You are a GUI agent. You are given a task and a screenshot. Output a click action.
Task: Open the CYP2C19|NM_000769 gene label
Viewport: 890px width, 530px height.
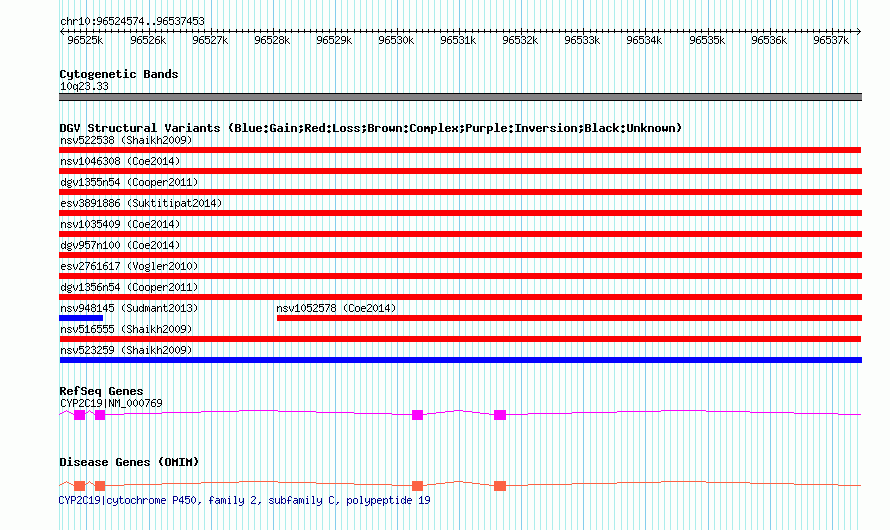[x=111, y=403]
